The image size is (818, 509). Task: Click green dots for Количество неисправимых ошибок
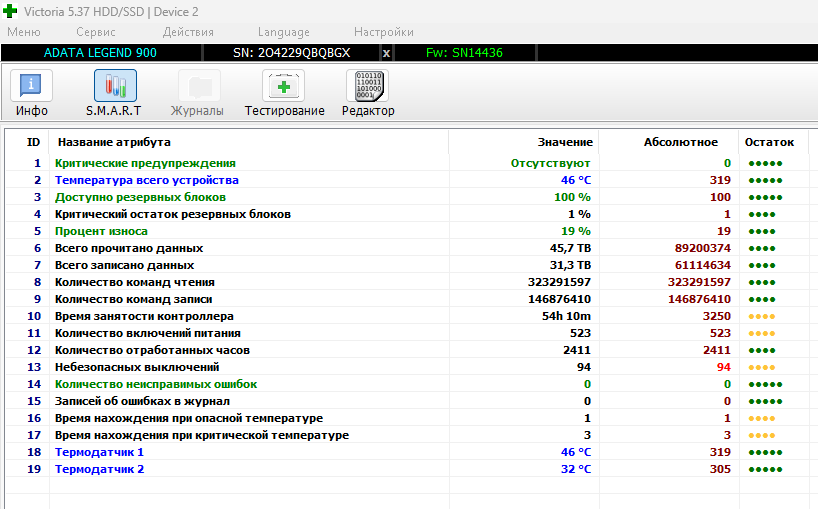765,384
